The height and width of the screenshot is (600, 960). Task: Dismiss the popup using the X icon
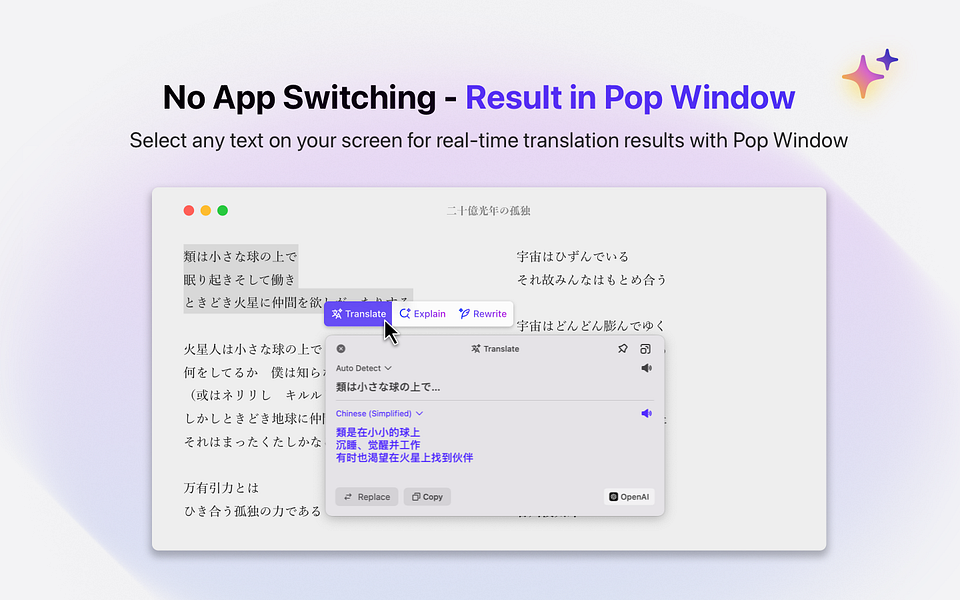[340, 349]
